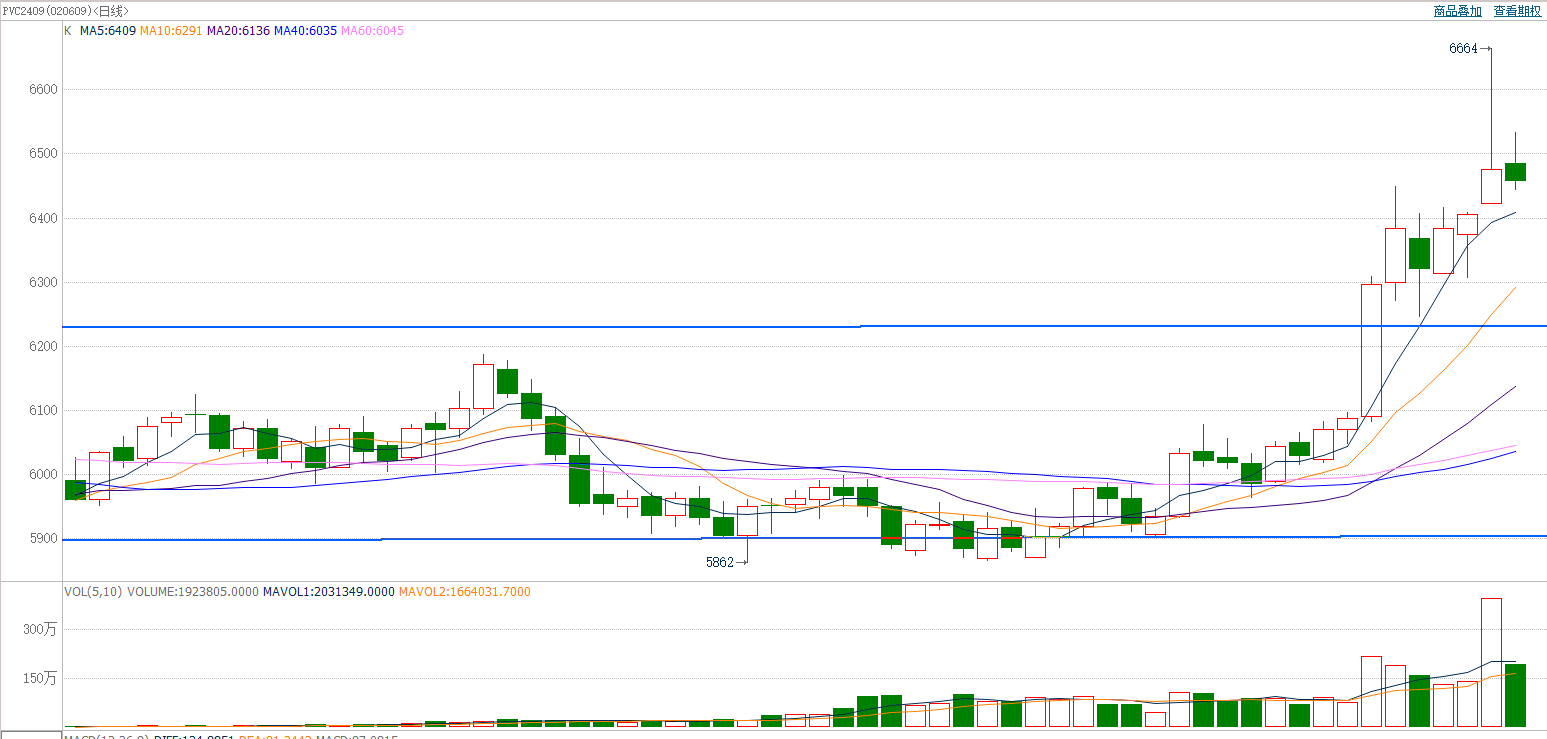
Task: Click the 5862 low price marker
Action: (x=720, y=562)
